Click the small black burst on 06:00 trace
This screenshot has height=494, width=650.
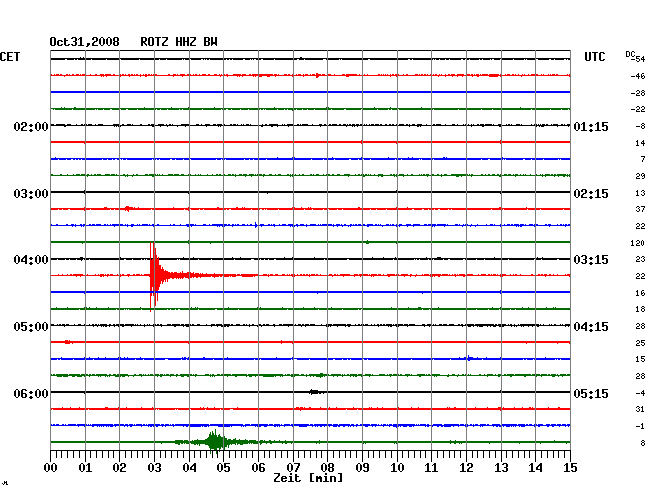pyautogui.click(x=315, y=392)
